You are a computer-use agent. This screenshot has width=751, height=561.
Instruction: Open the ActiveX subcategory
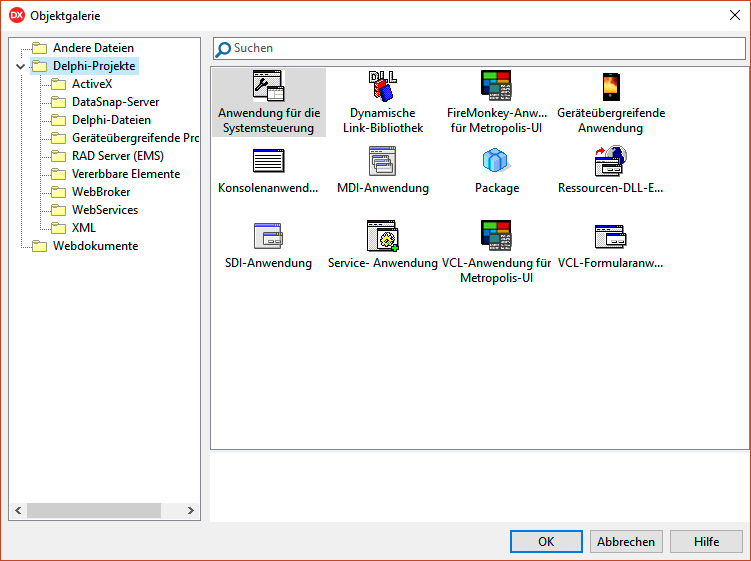click(92, 84)
